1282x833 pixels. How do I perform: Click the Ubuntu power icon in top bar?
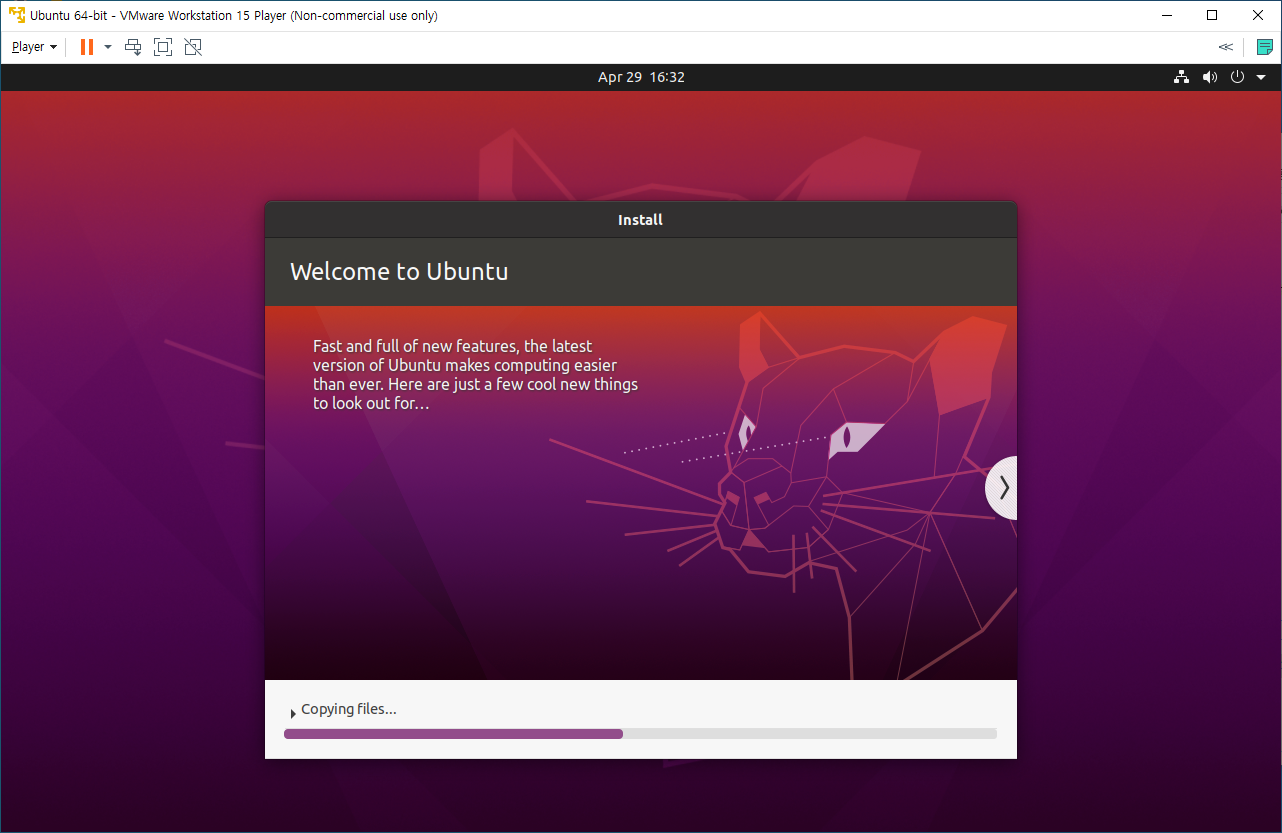click(1237, 77)
